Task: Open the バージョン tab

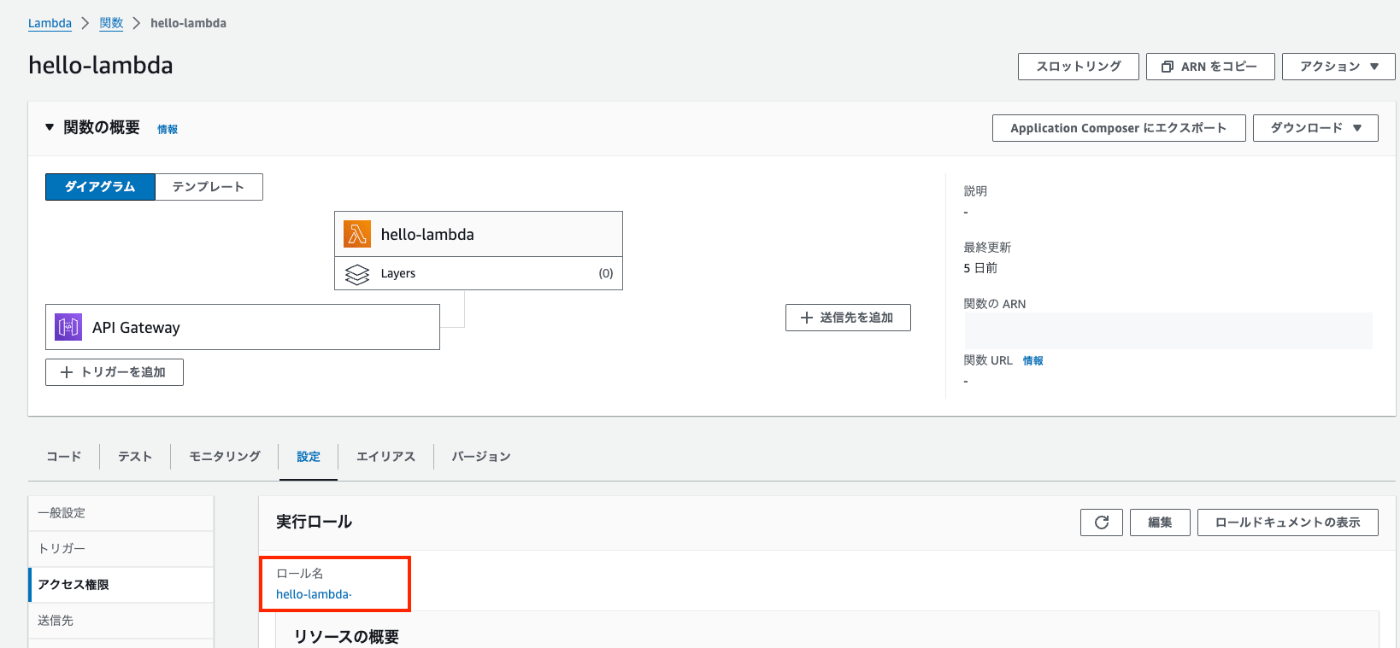Action: (481, 456)
